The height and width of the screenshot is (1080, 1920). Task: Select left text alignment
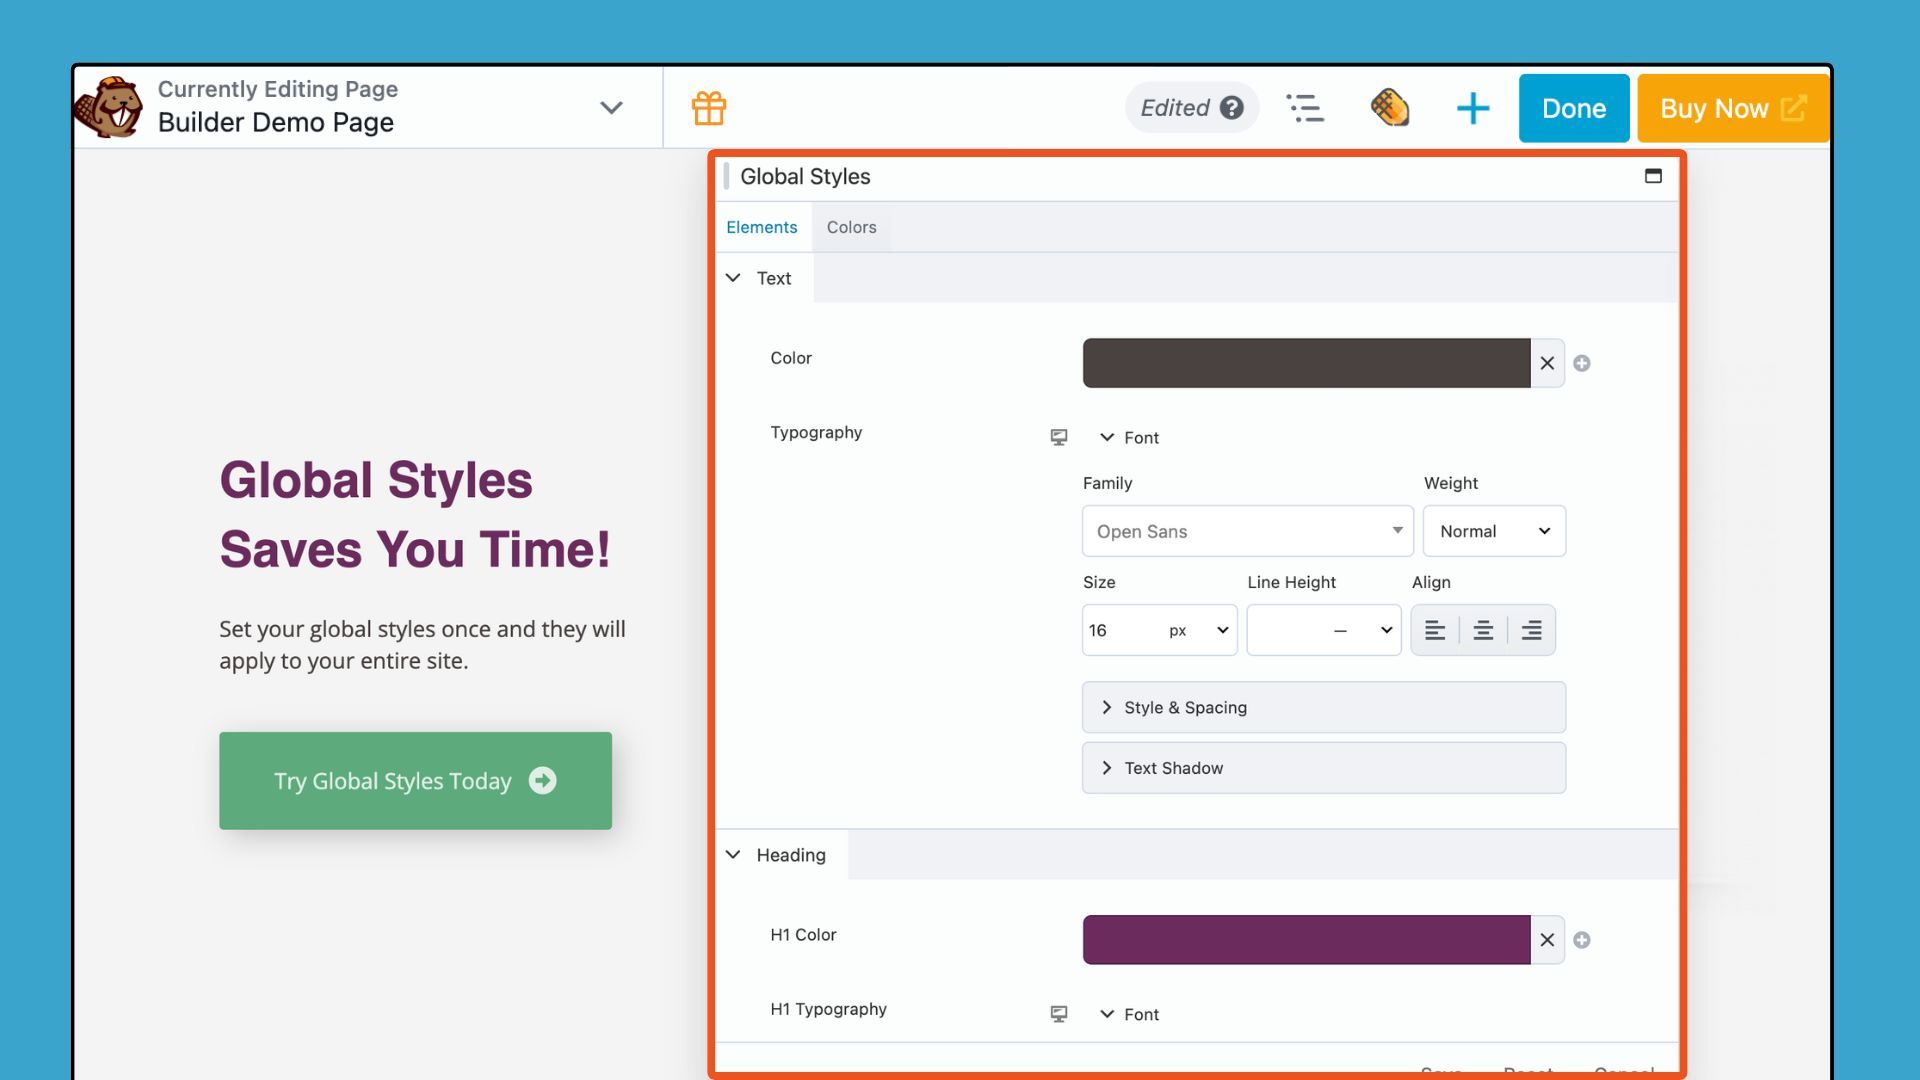click(x=1435, y=630)
